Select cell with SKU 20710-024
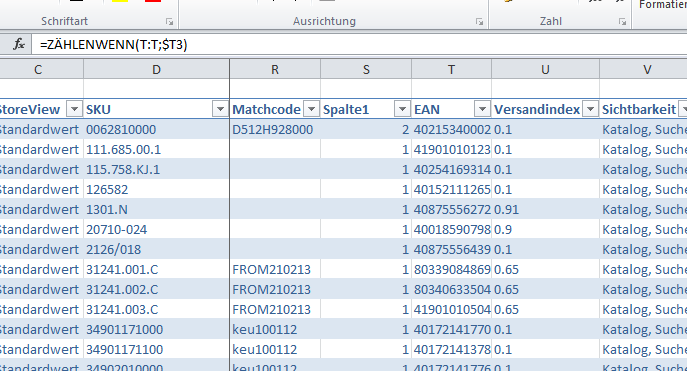The image size is (687, 371). point(156,230)
